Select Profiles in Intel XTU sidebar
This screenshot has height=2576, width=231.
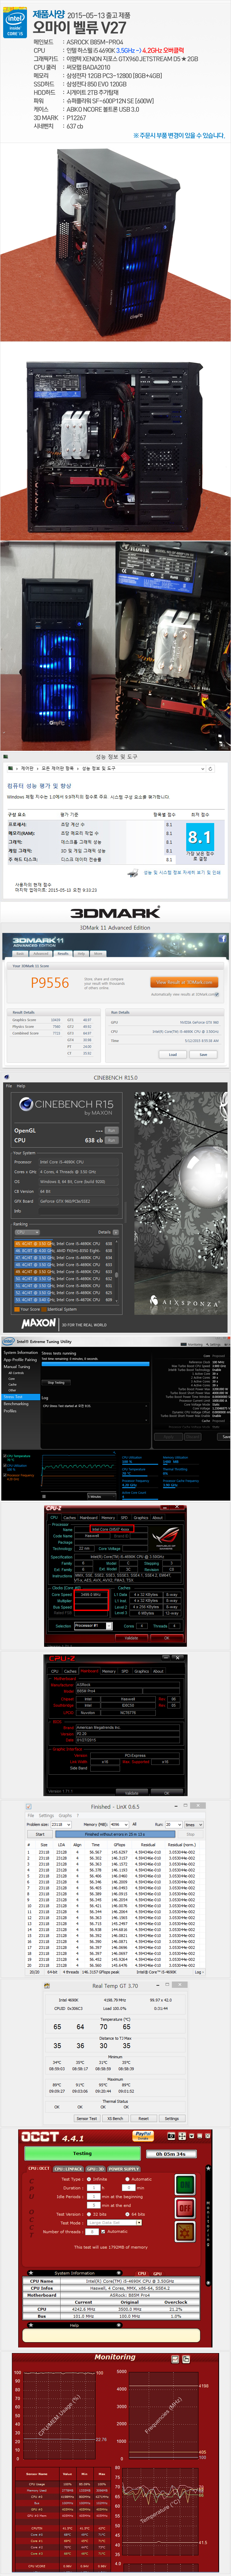(x=10, y=1411)
